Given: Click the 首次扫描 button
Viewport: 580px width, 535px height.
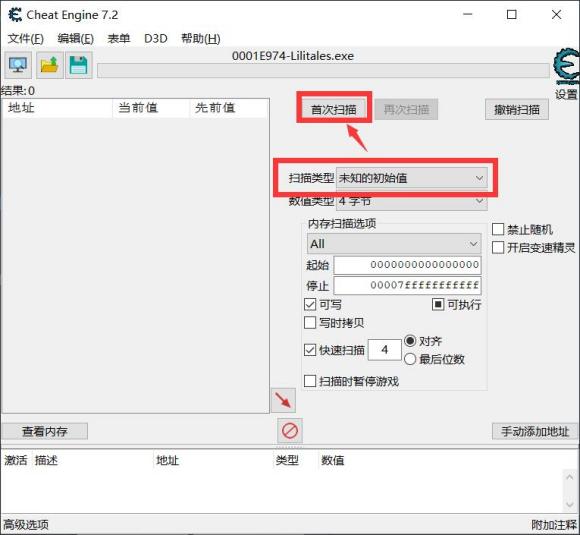Looking at the screenshot, I should click(334, 110).
